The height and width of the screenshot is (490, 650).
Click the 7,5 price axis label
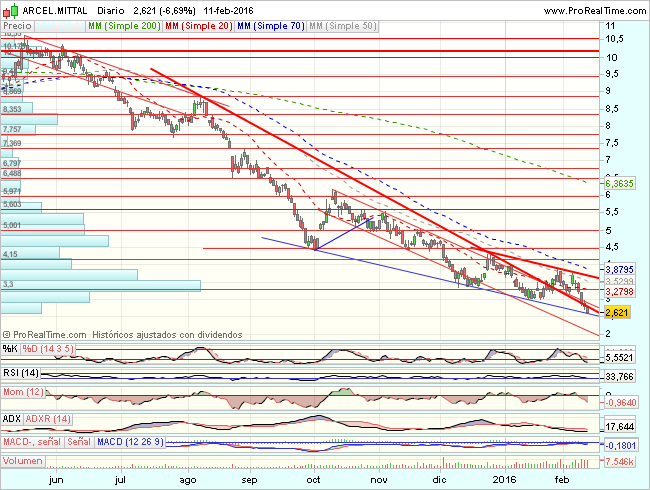(613, 143)
